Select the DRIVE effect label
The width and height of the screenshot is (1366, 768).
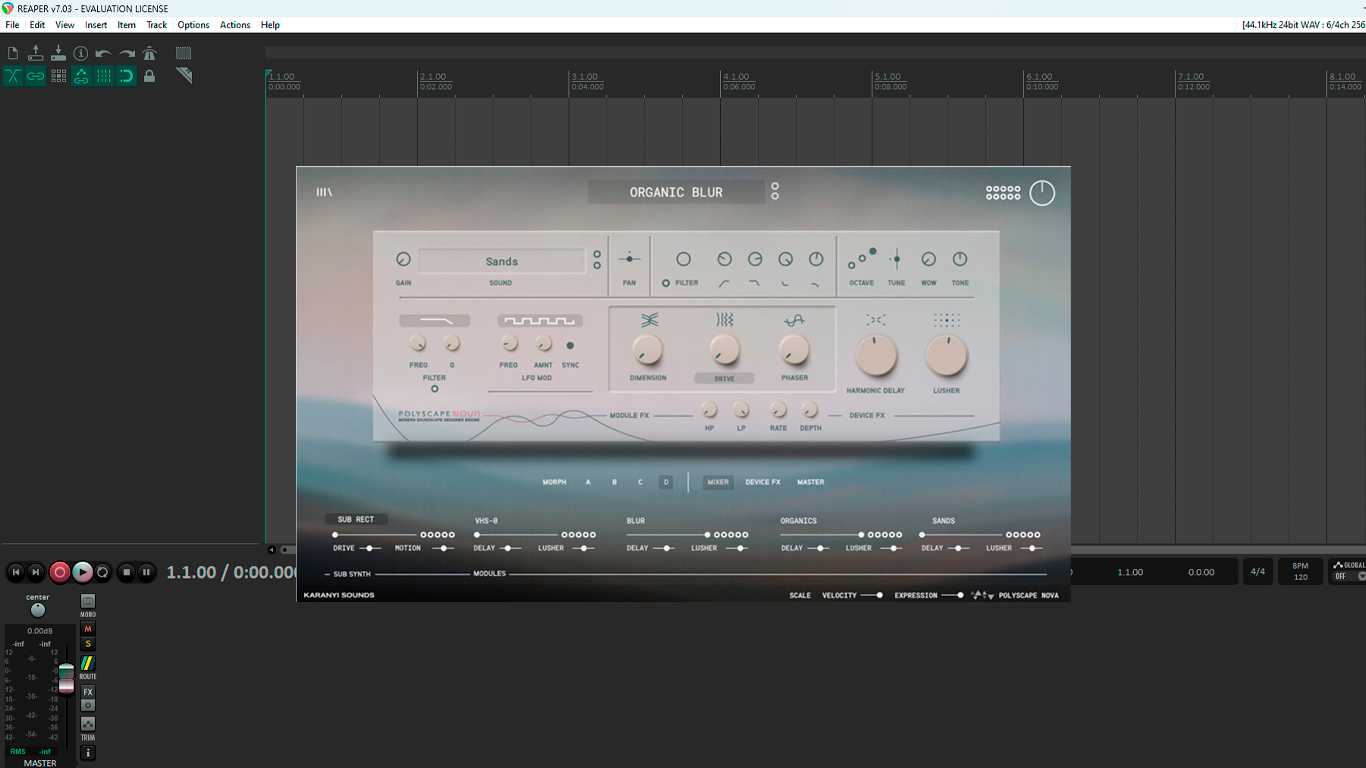[x=724, y=379]
